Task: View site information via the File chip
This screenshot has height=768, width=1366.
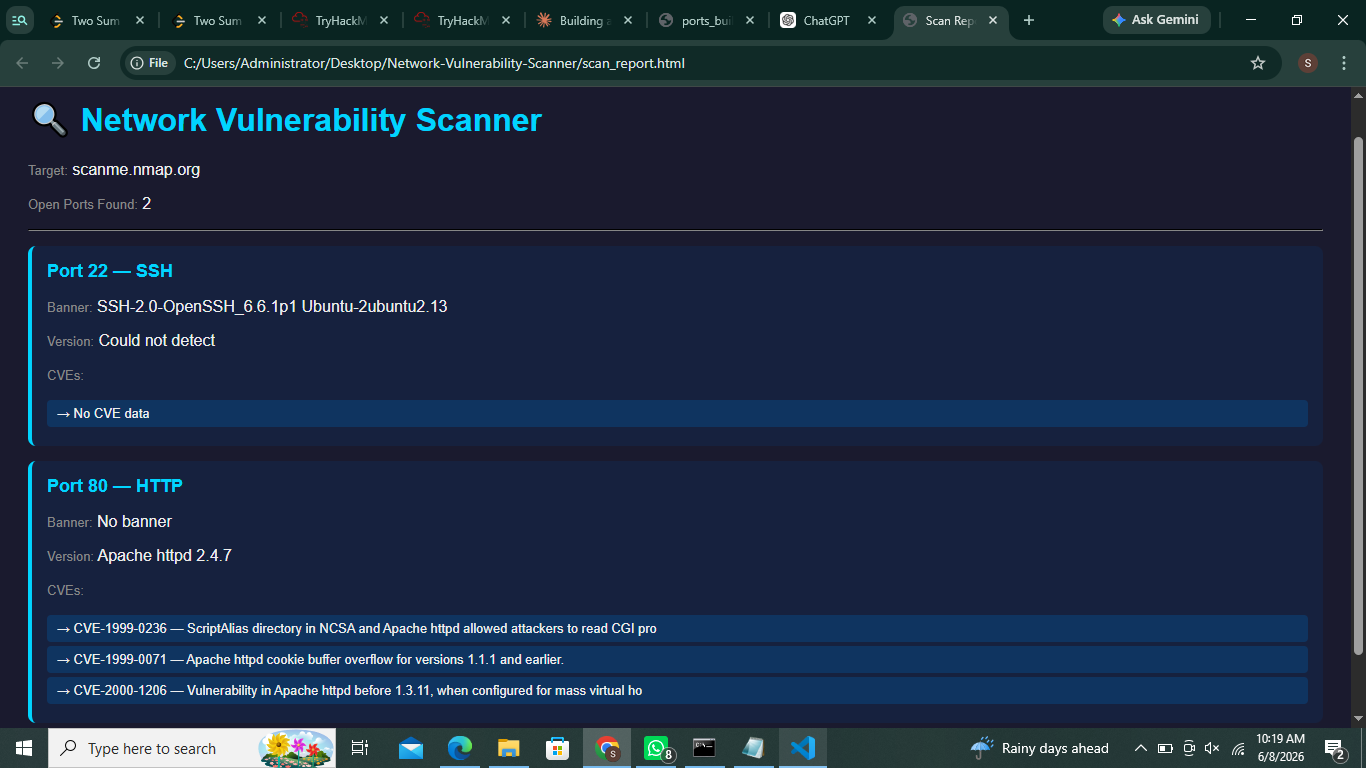Action: [x=150, y=63]
